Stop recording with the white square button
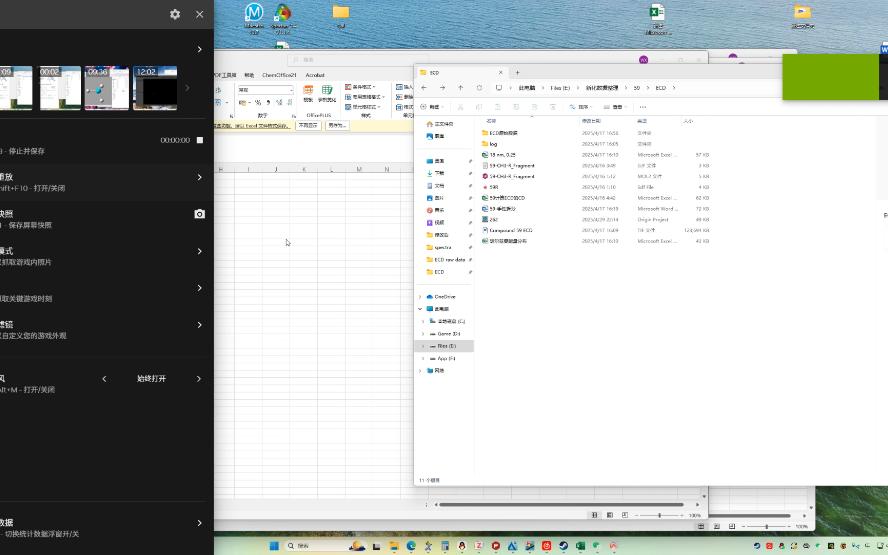This screenshot has width=888, height=555. [200, 140]
